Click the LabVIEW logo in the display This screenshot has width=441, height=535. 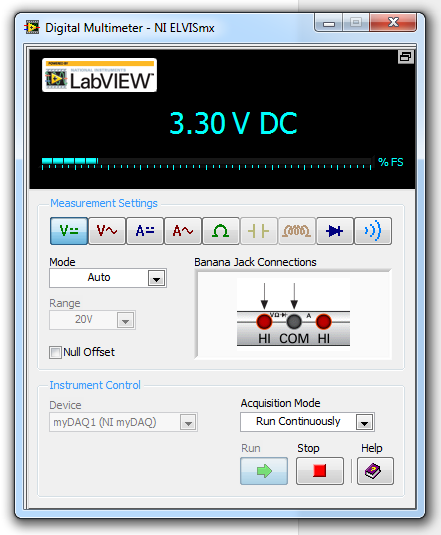click(99, 75)
